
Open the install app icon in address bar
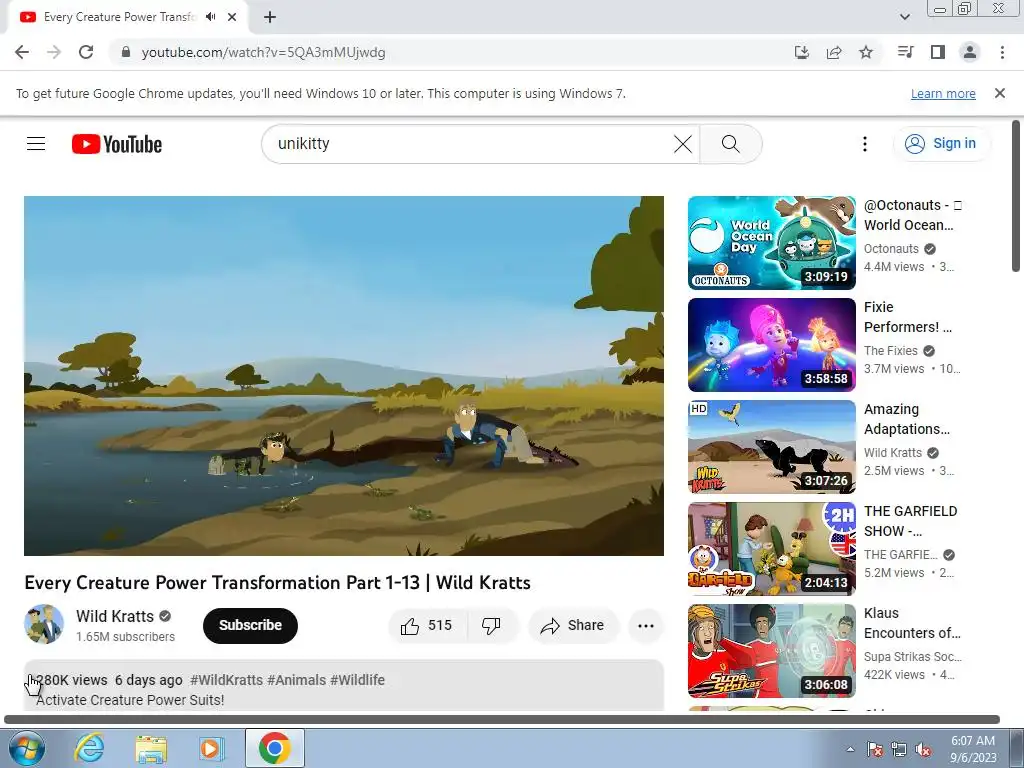point(801,52)
